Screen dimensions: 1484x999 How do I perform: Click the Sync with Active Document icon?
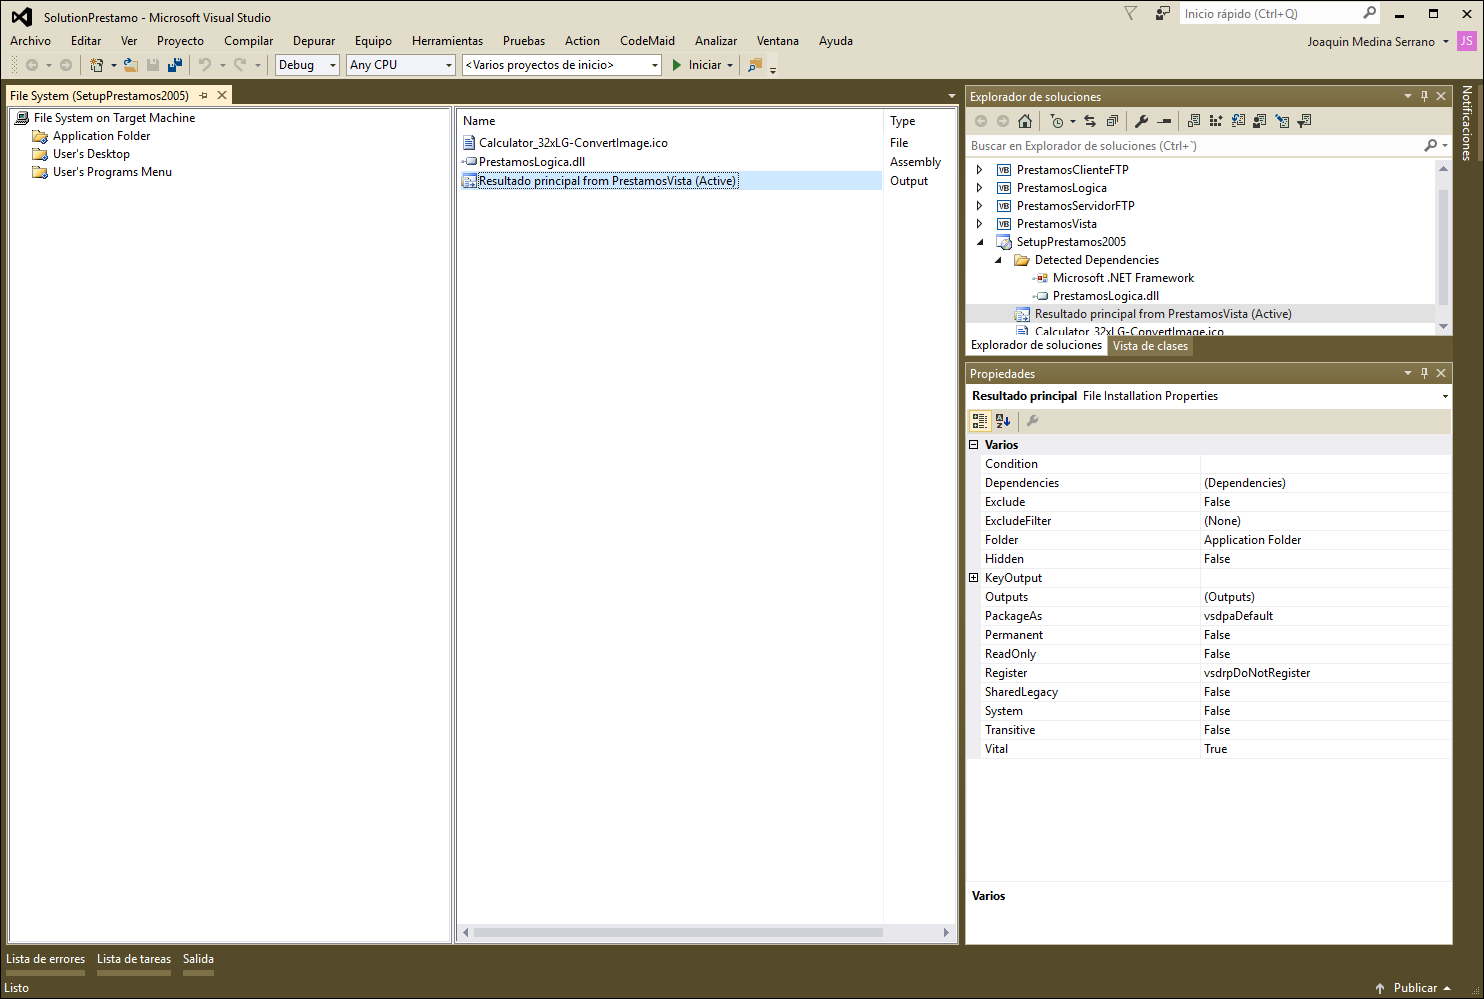click(x=1090, y=121)
